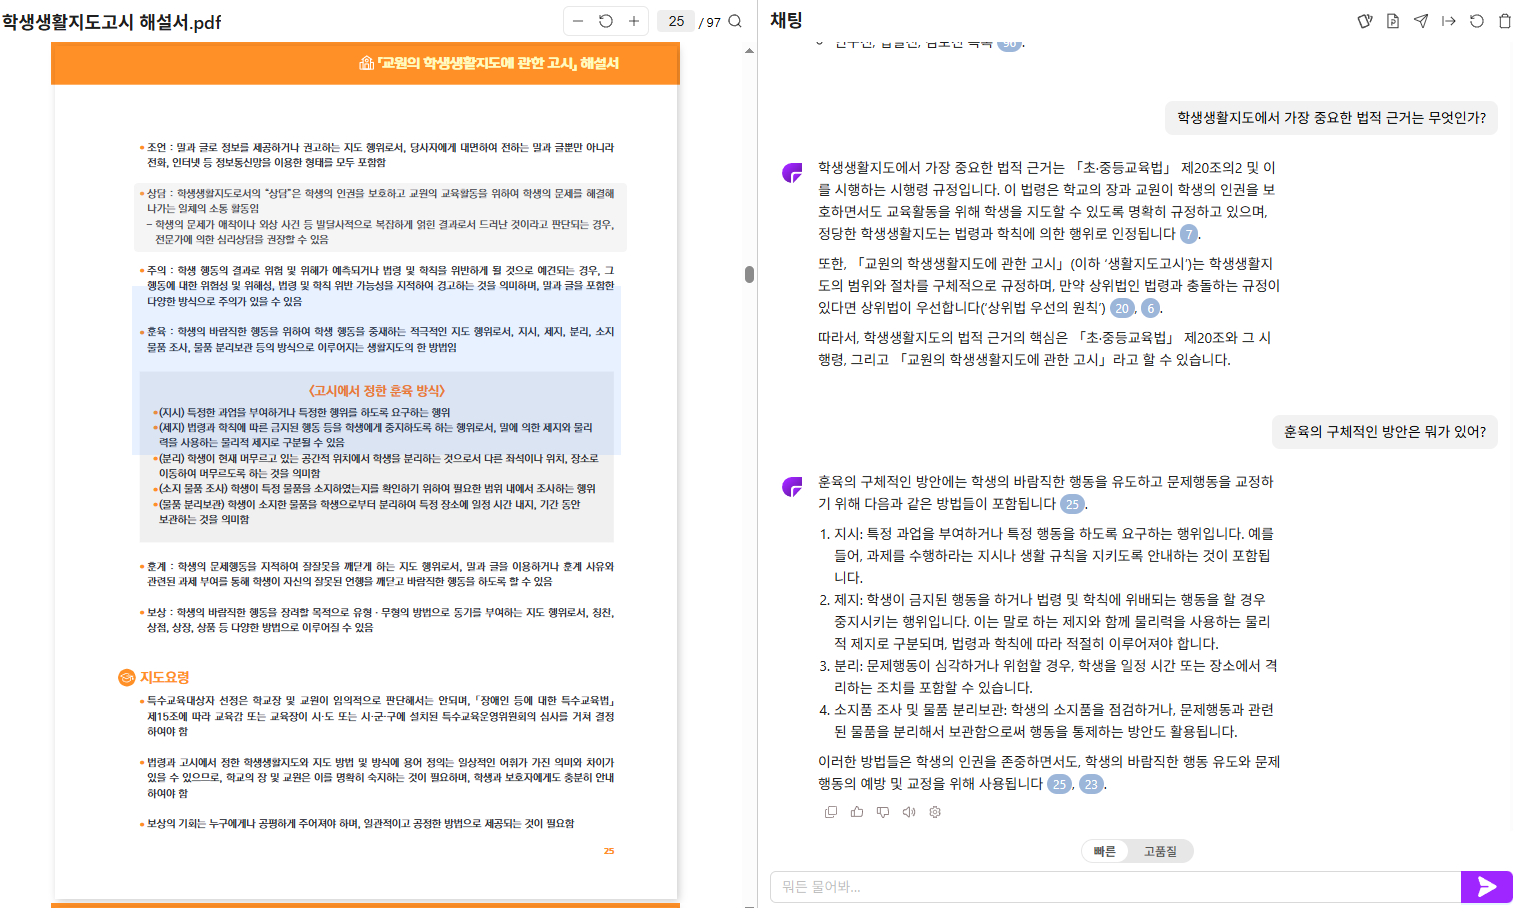Click the document icon in chat header
This screenshot has width=1513, height=908.
coord(1392,21)
